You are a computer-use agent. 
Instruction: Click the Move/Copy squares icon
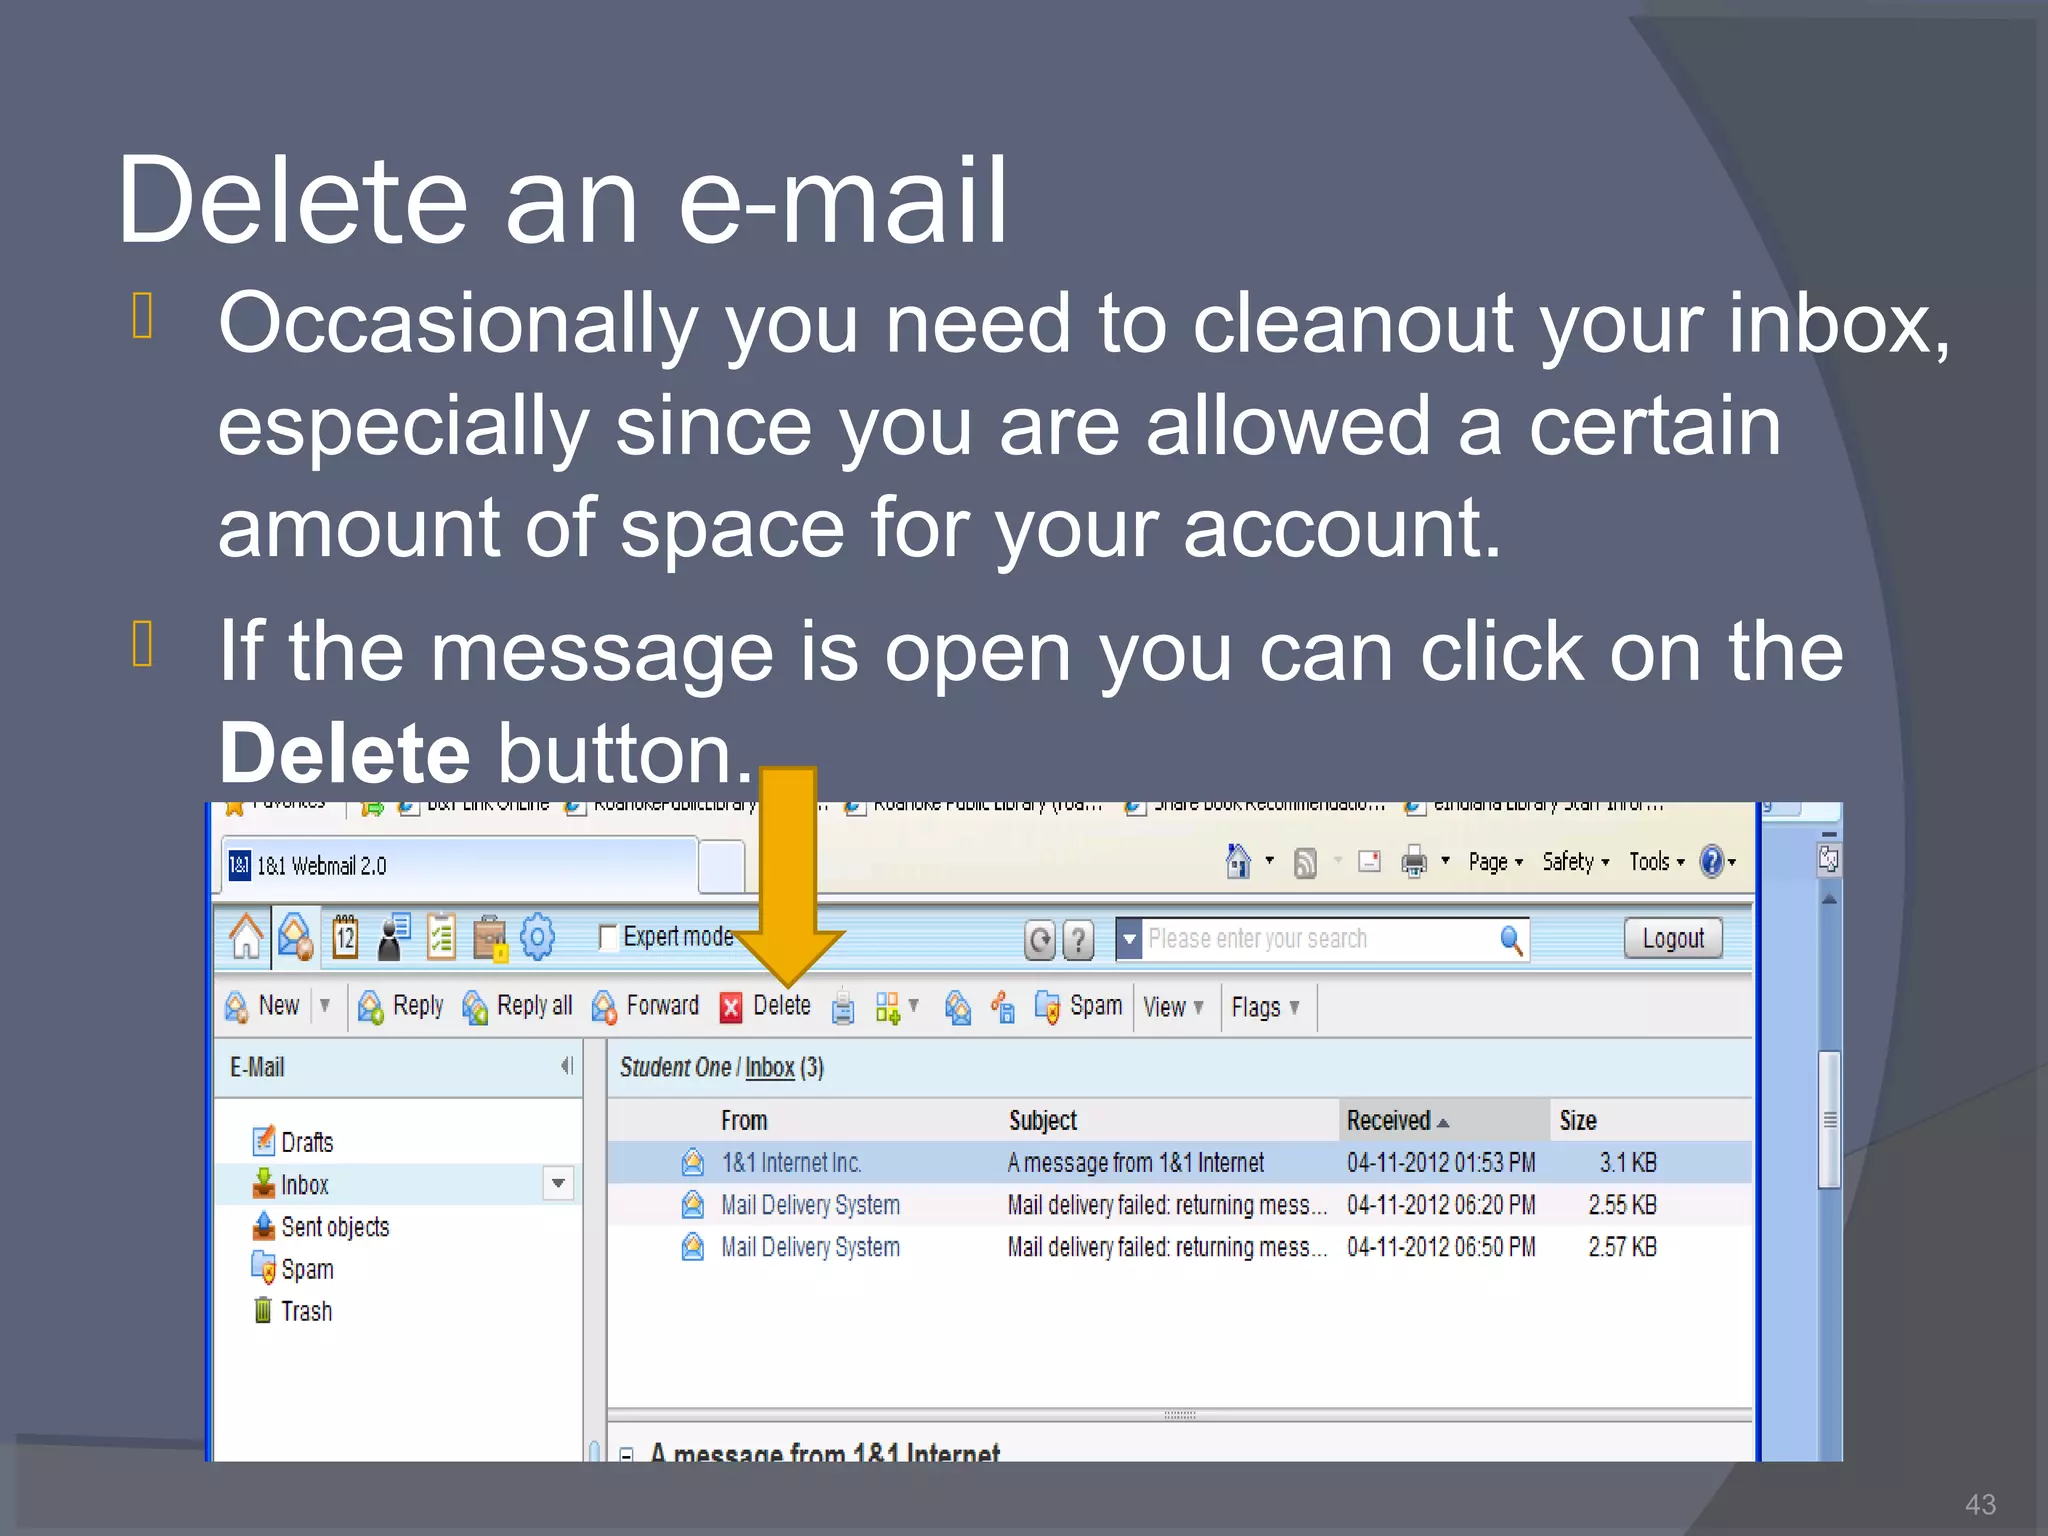(x=887, y=1007)
